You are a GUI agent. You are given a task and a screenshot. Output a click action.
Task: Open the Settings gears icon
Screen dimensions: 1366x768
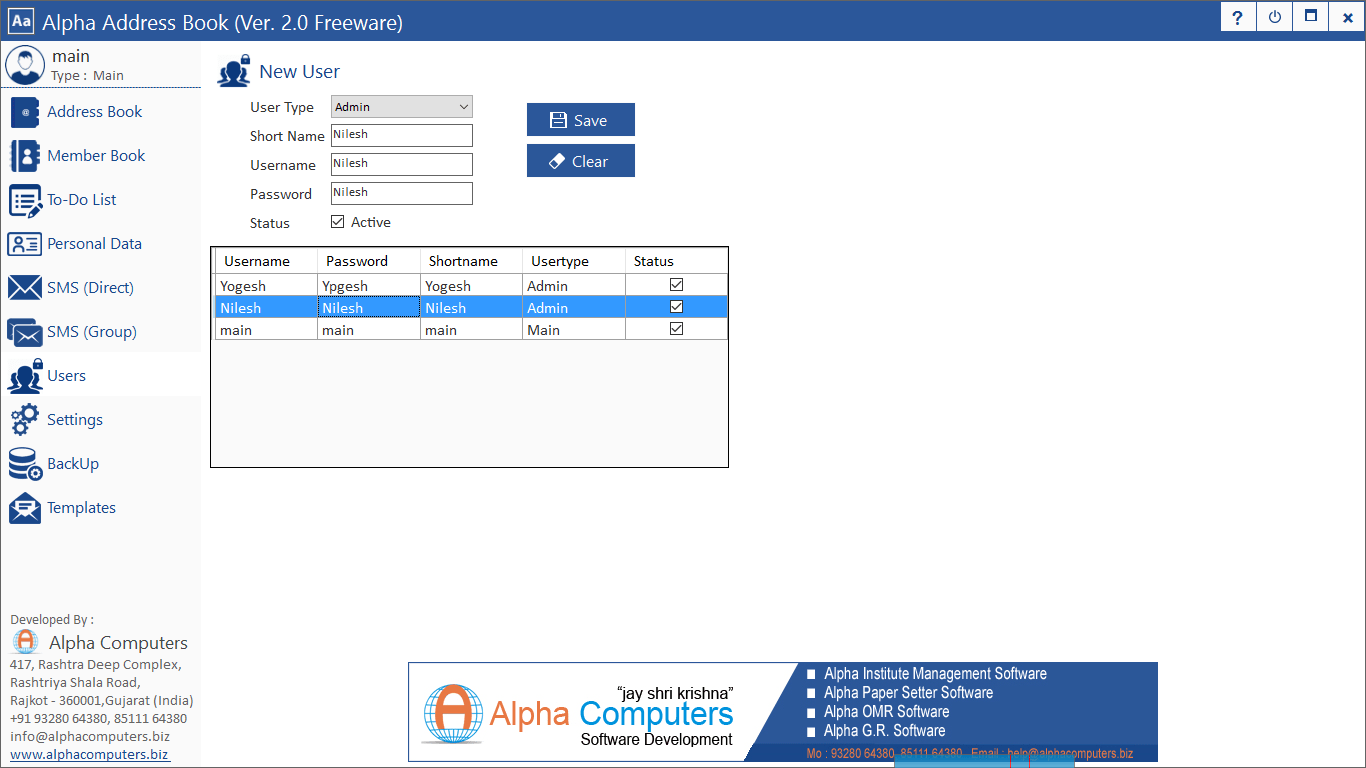[x=25, y=420]
